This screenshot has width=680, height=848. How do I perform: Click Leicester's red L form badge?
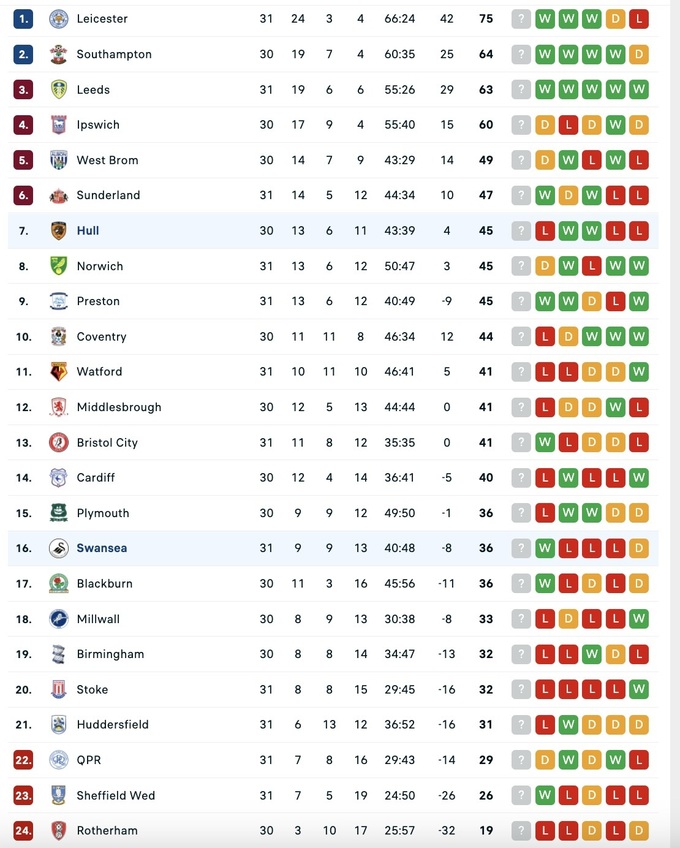pos(639,19)
